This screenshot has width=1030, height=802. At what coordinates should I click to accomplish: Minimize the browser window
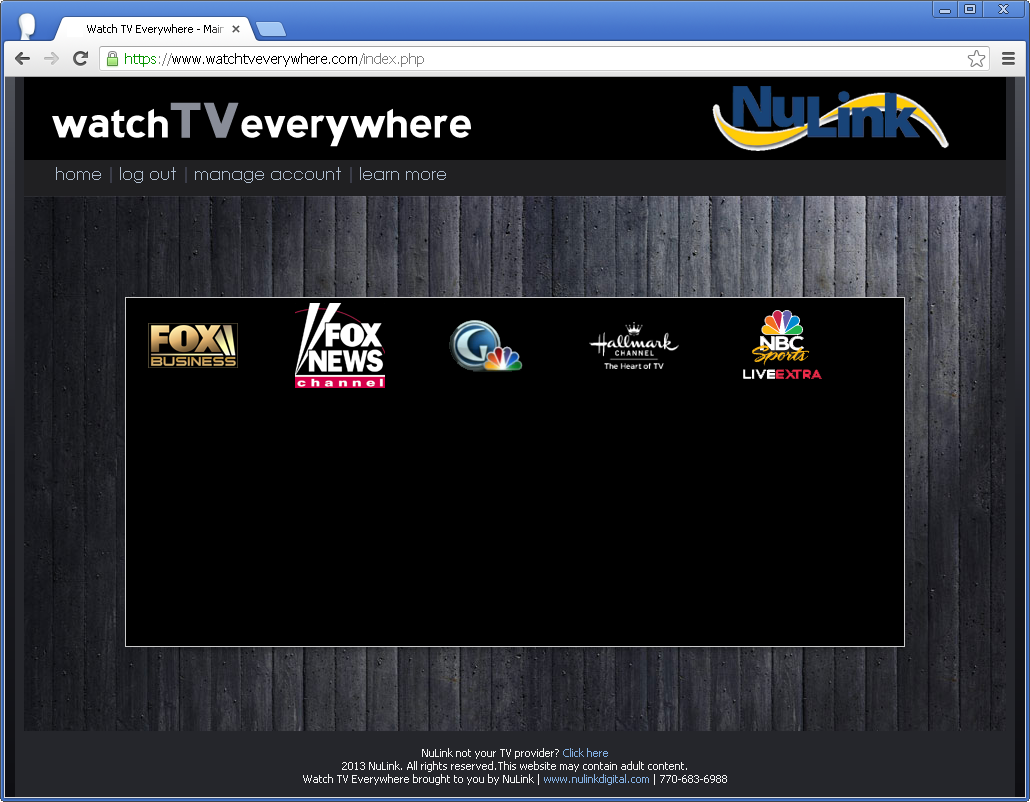click(x=945, y=9)
